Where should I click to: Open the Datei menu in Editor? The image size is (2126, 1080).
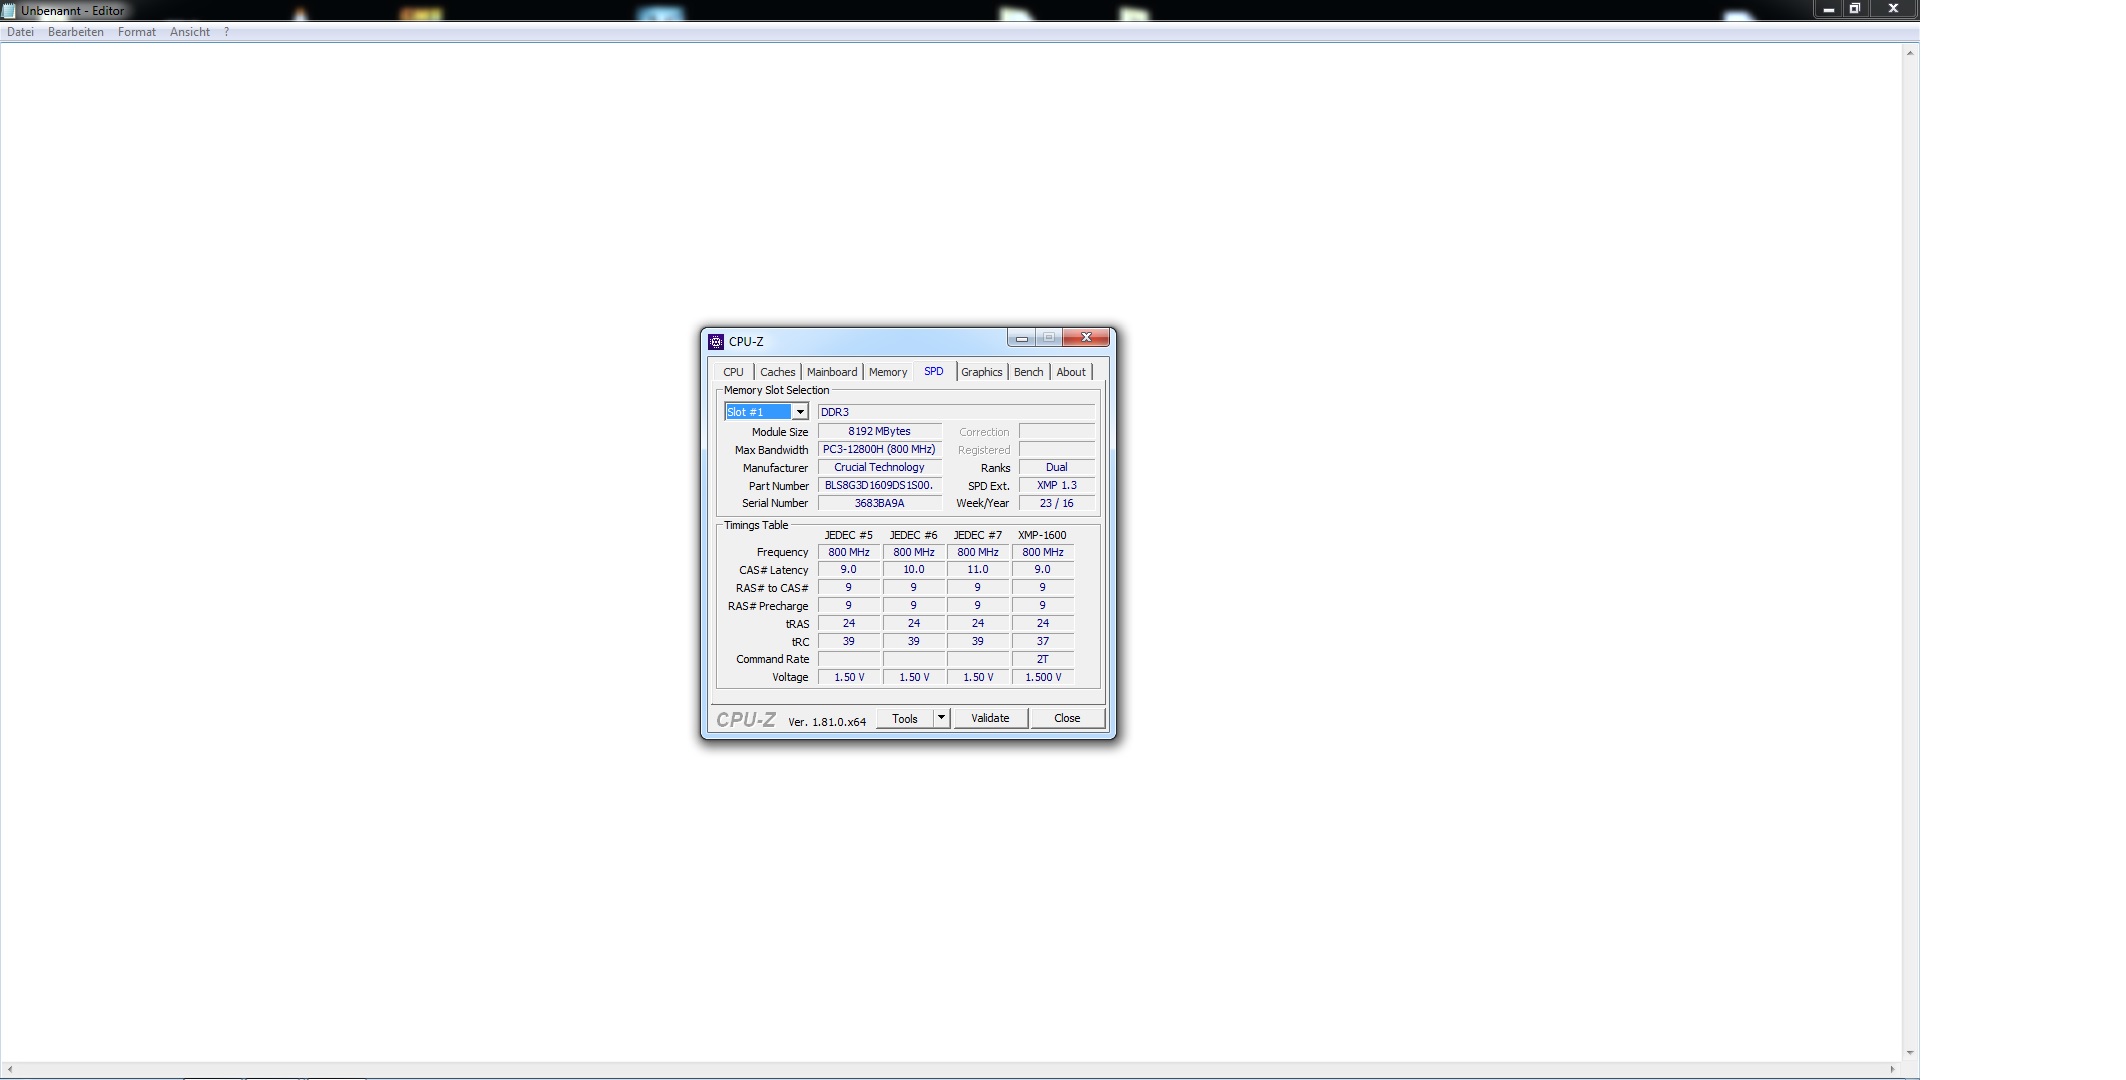click(x=20, y=32)
